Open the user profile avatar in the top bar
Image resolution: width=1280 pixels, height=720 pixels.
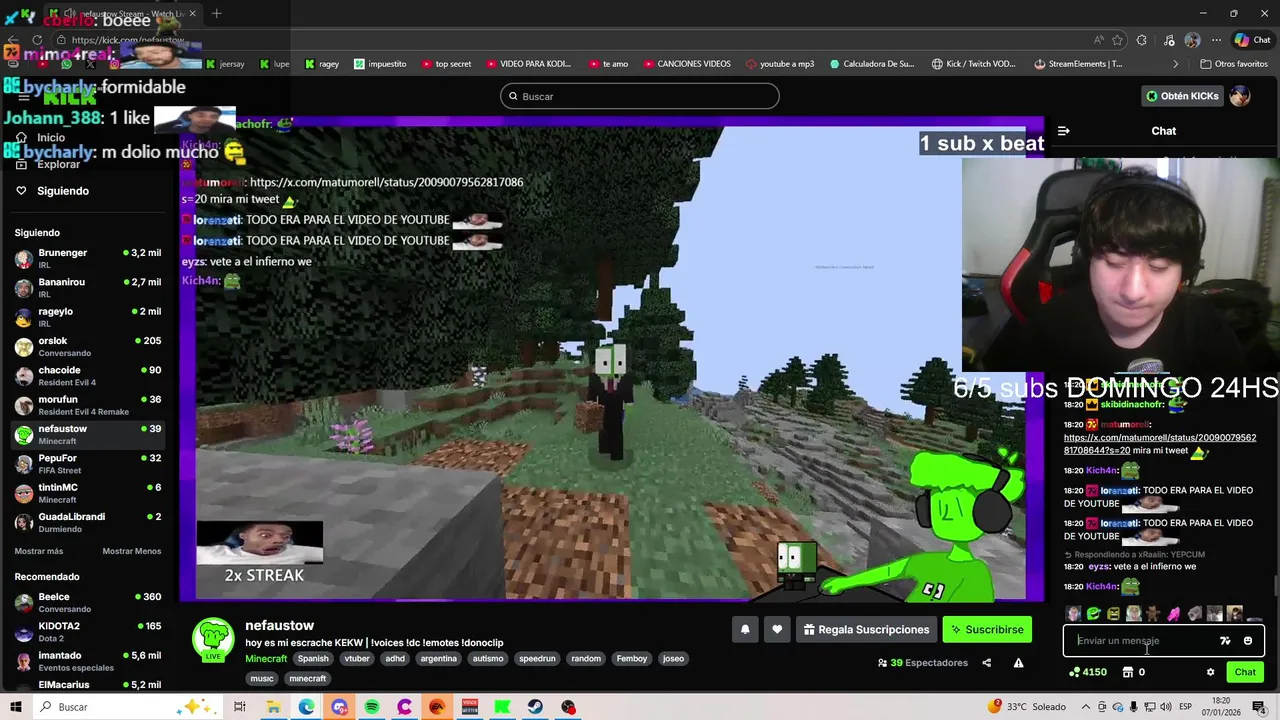[x=1240, y=96]
